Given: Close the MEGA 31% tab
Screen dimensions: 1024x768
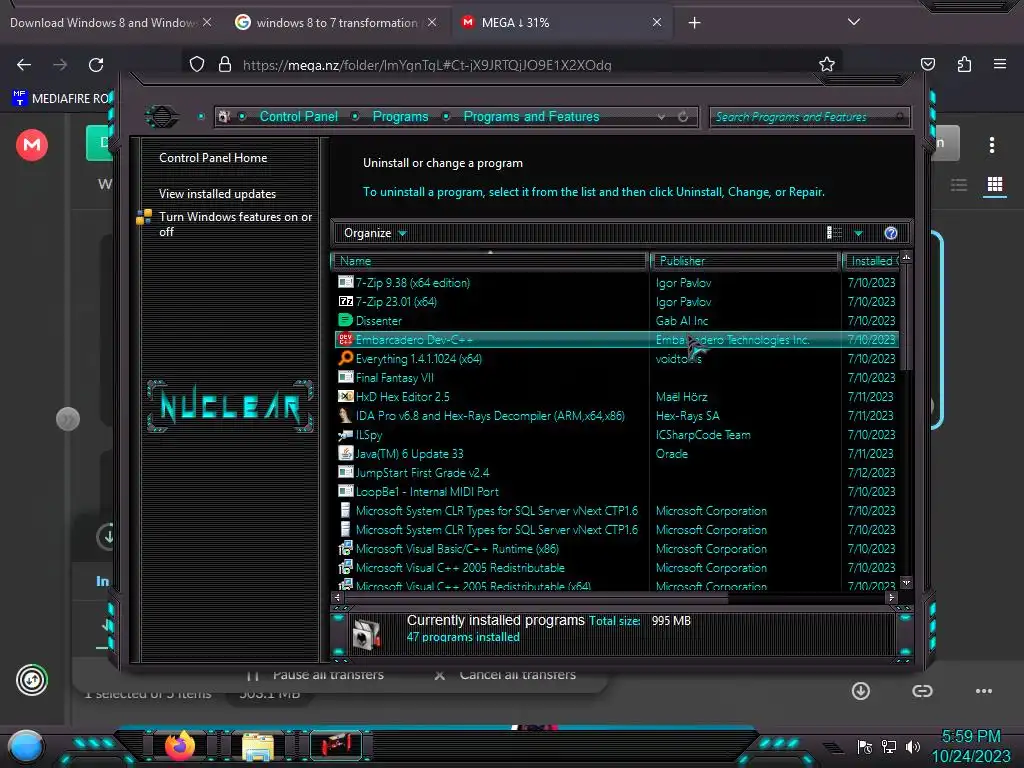Looking at the screenshot, I should (657, 22).
